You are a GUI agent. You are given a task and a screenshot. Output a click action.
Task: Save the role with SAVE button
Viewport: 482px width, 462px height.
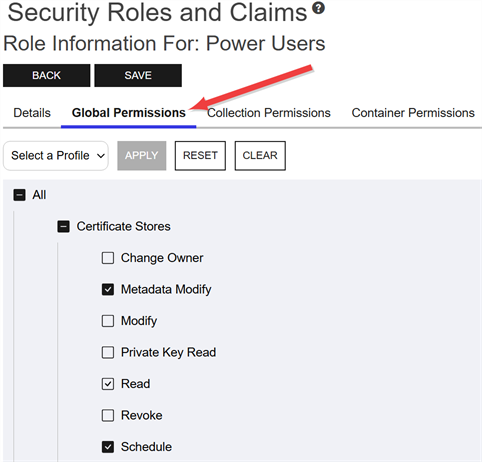(138, 76)
